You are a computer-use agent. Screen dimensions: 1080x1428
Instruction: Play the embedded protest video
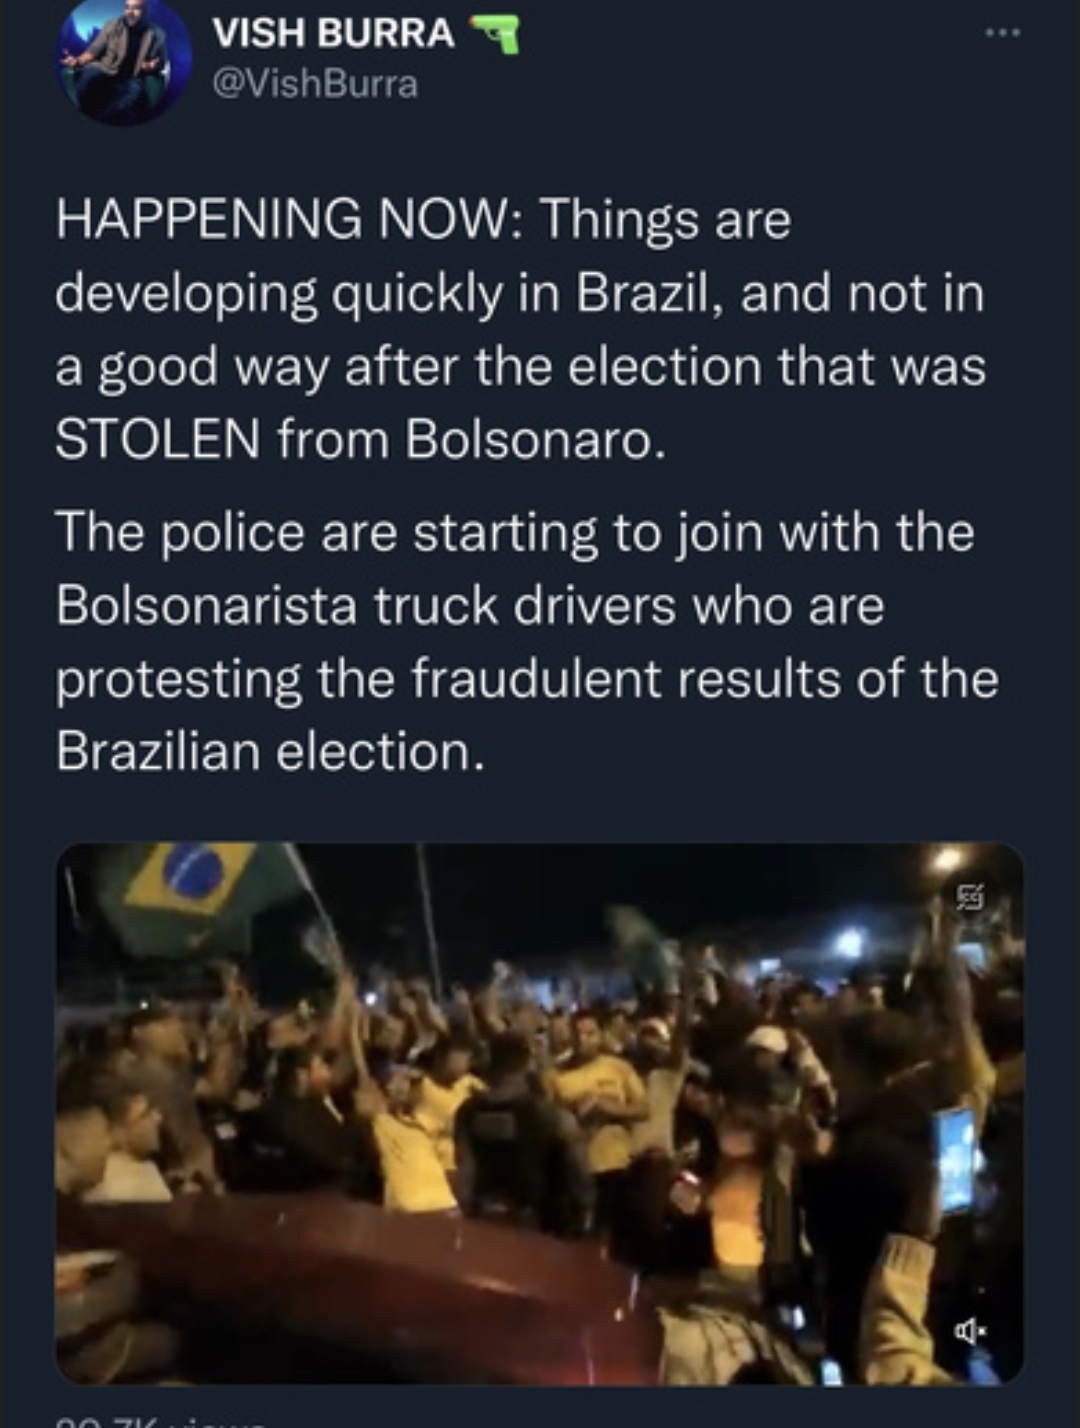[540, 1114]
